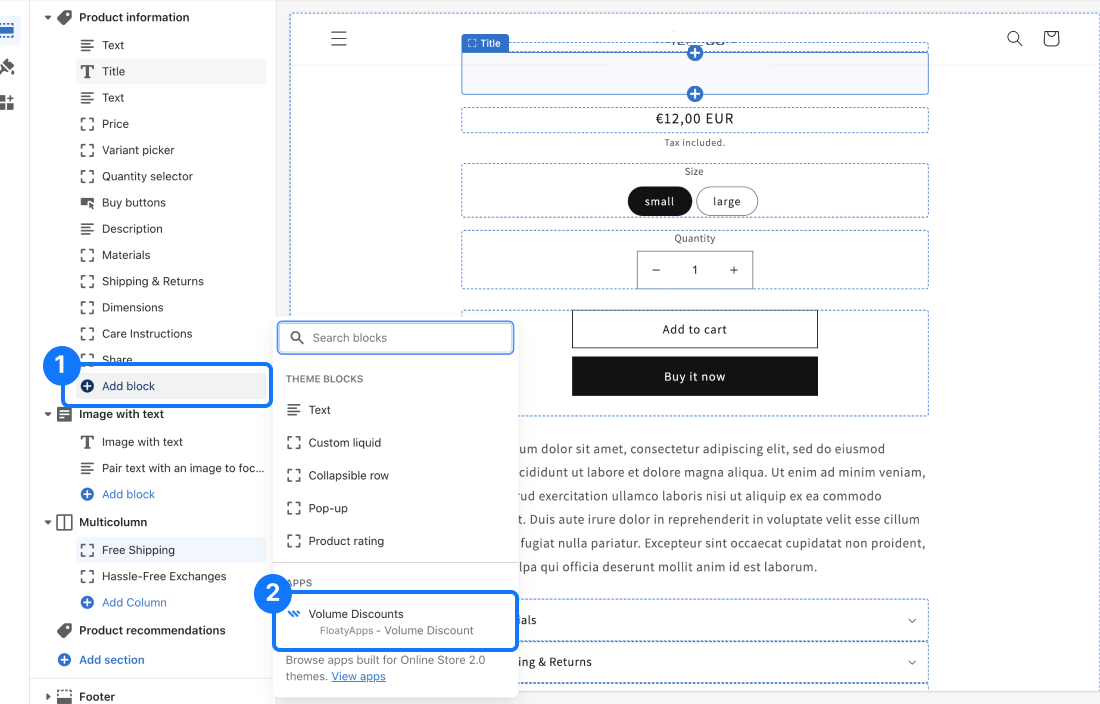1100x704 pixels.
Task: Select the Variant picker block in sidebar
Action: click(138, 150)
